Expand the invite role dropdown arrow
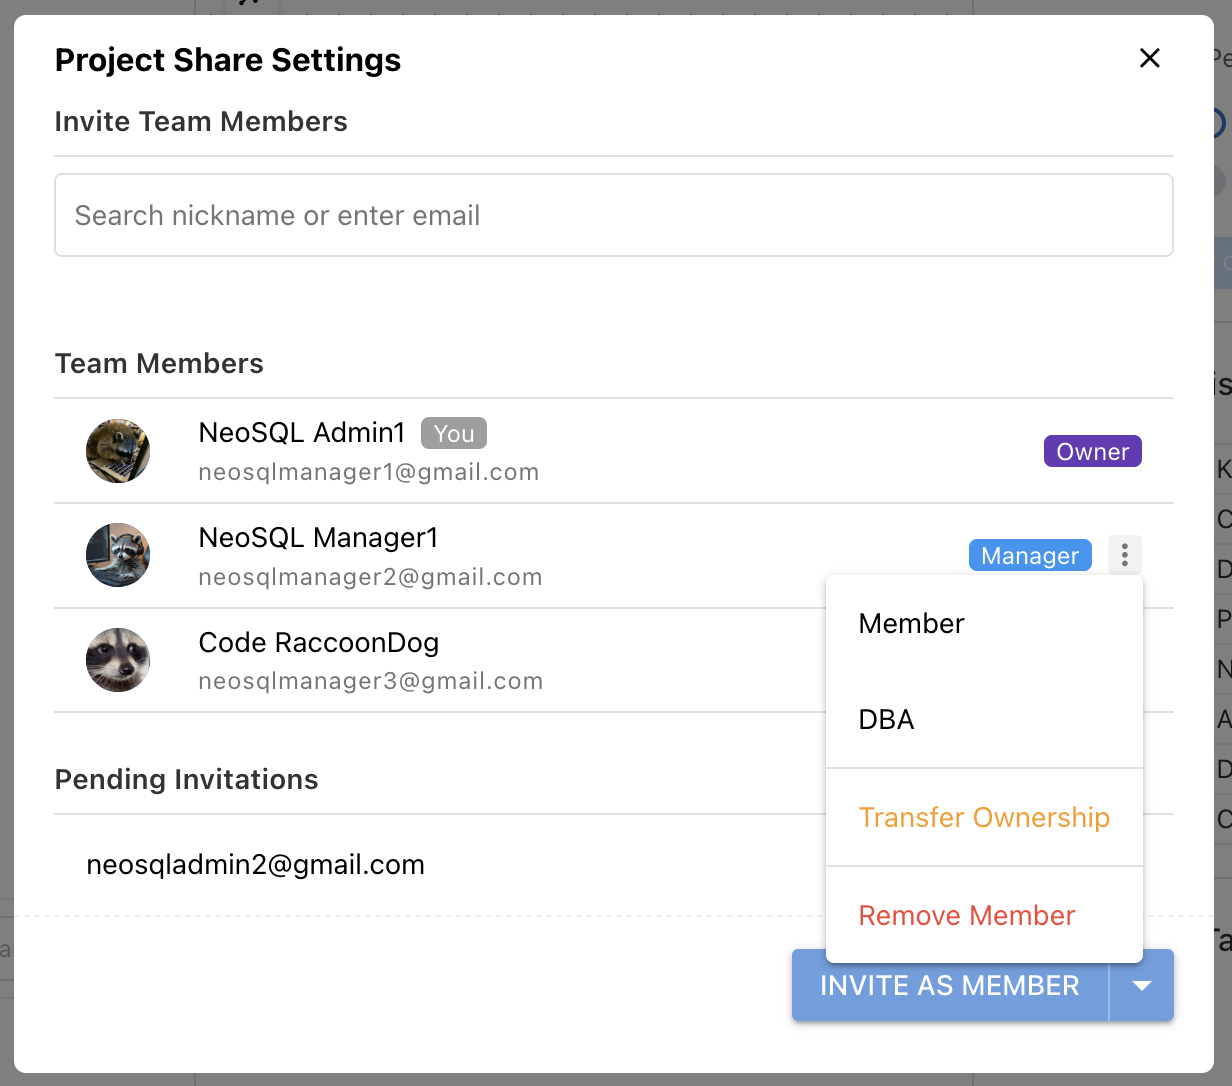Screen dimensions: 1232x1086 point(1142,985)
